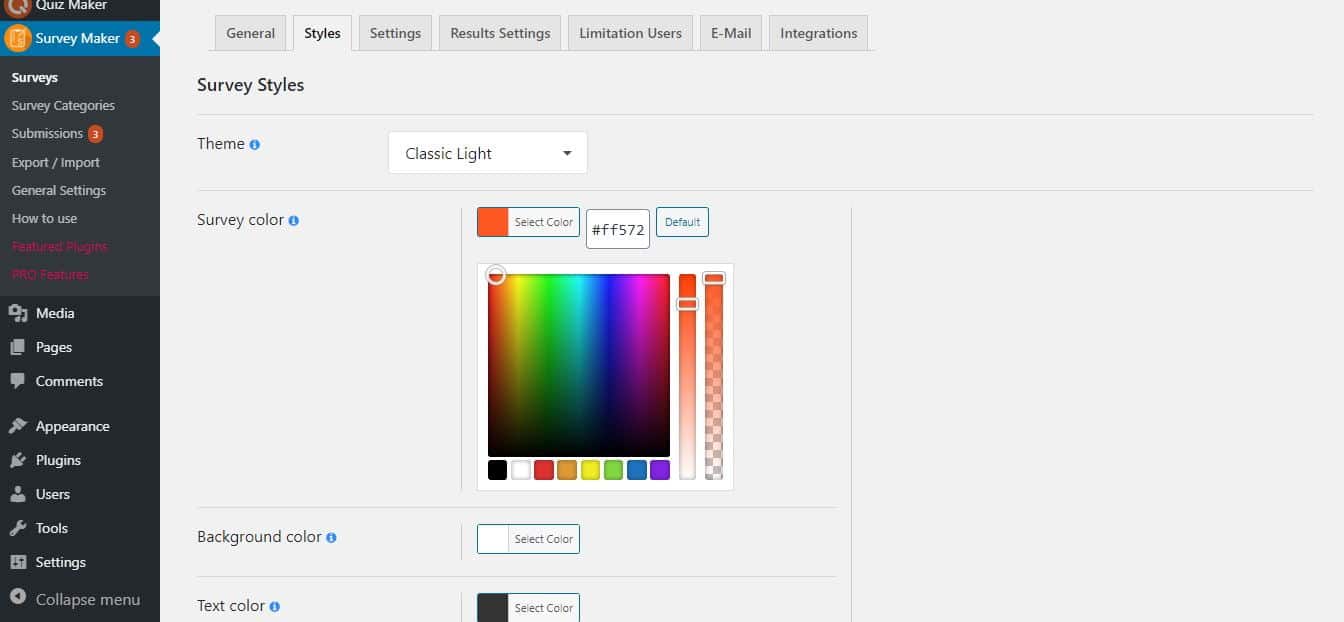Click the Comments bubble icon
Viewport: 1344px width, 622px height.
coord(17,381)
